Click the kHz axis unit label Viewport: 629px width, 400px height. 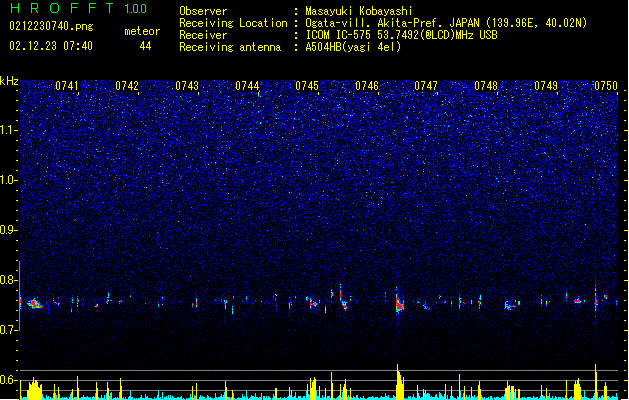click(9, 81)
